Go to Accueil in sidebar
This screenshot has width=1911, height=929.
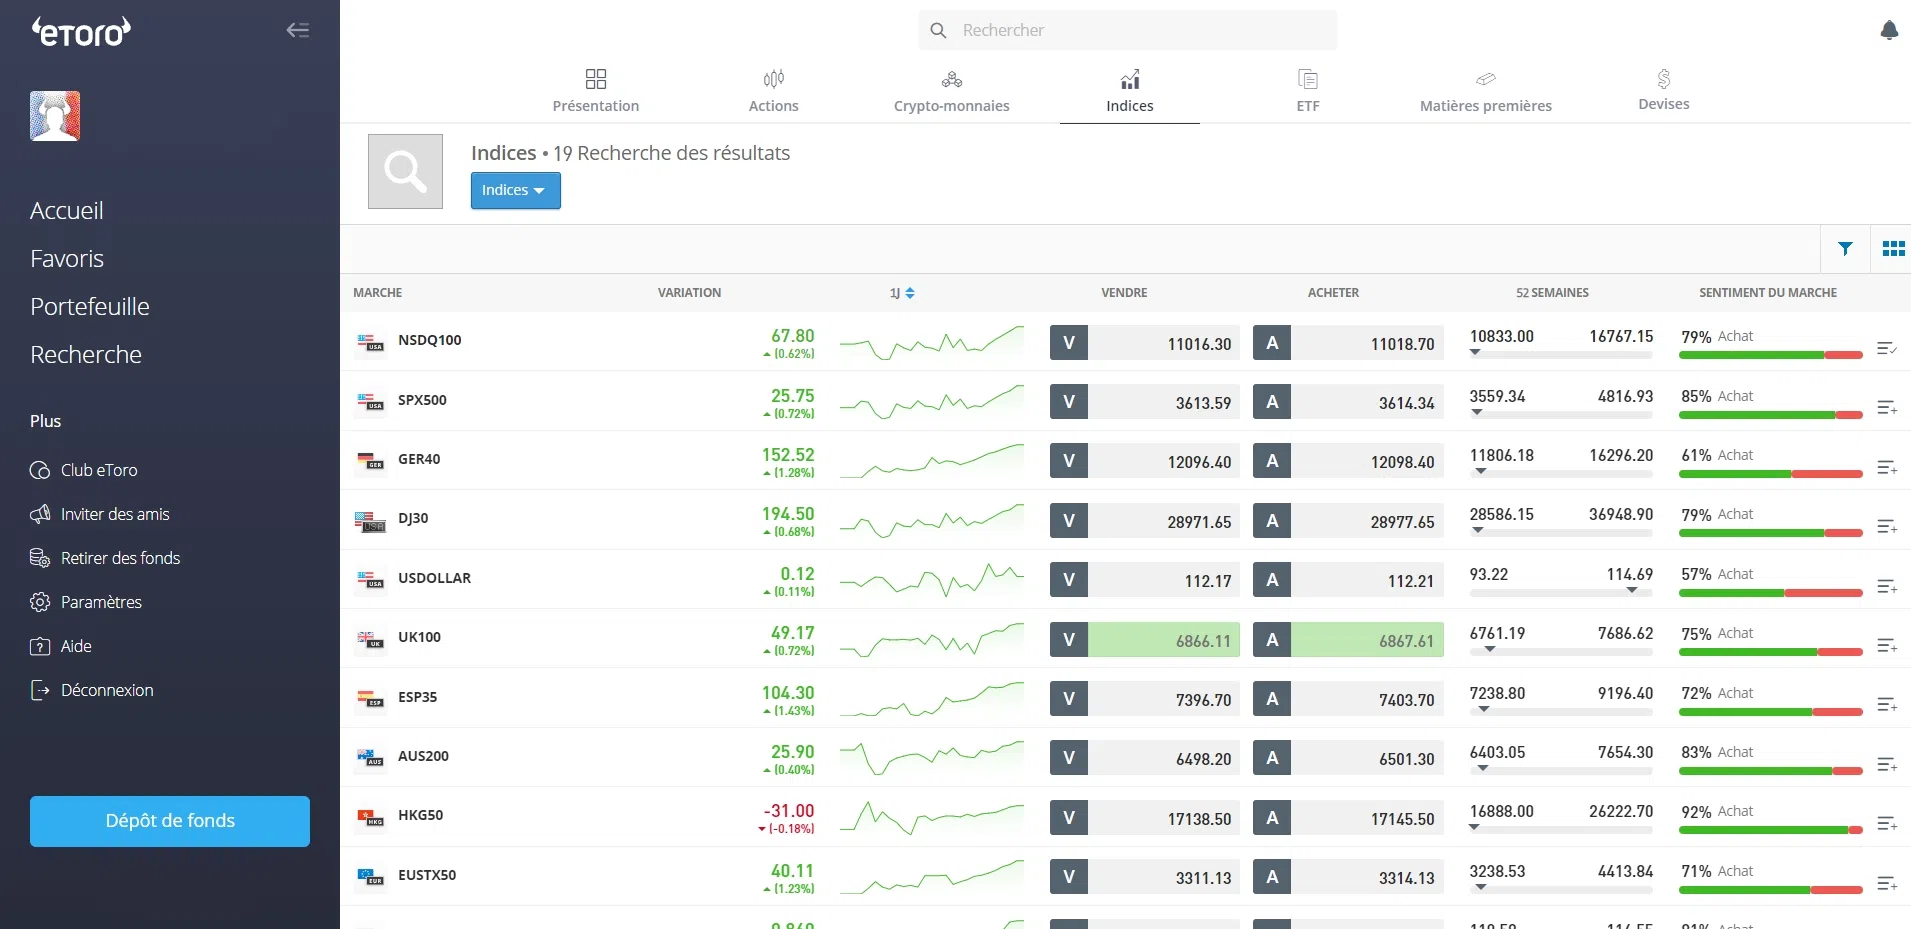67,211
